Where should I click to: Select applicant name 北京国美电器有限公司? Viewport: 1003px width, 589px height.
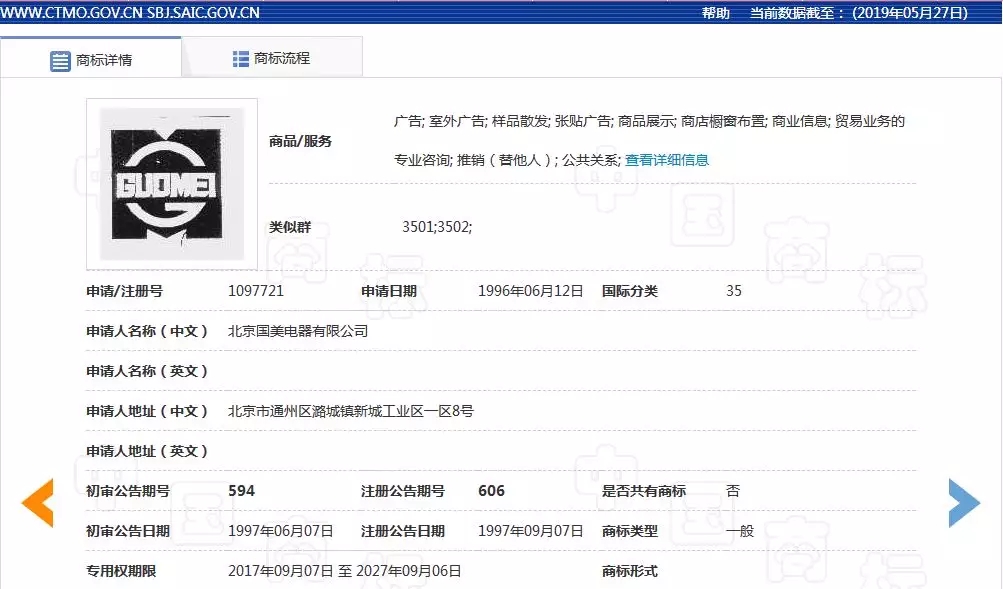point(298,331)
